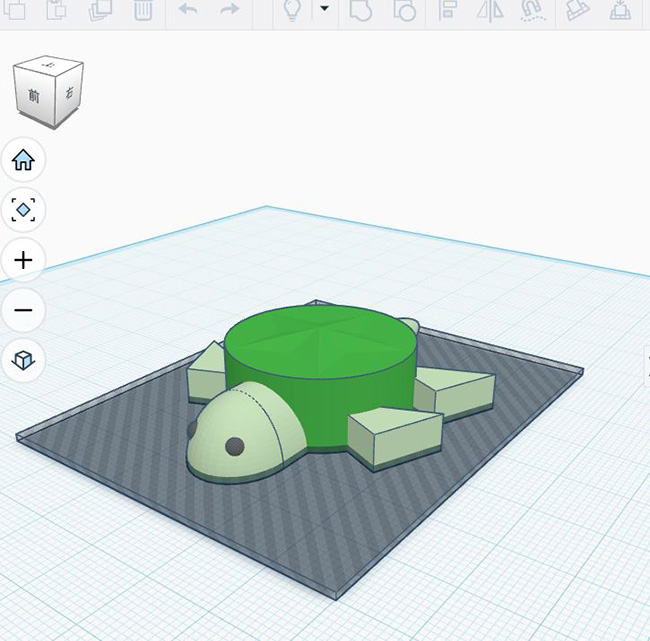Click the Duplicate and repeat icon

(100, 9)
